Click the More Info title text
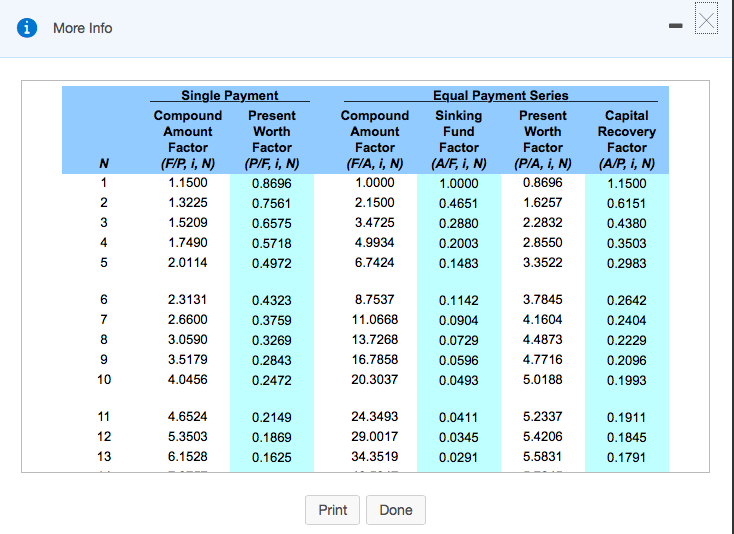This screenshot has height=534, width=734. 83,28
